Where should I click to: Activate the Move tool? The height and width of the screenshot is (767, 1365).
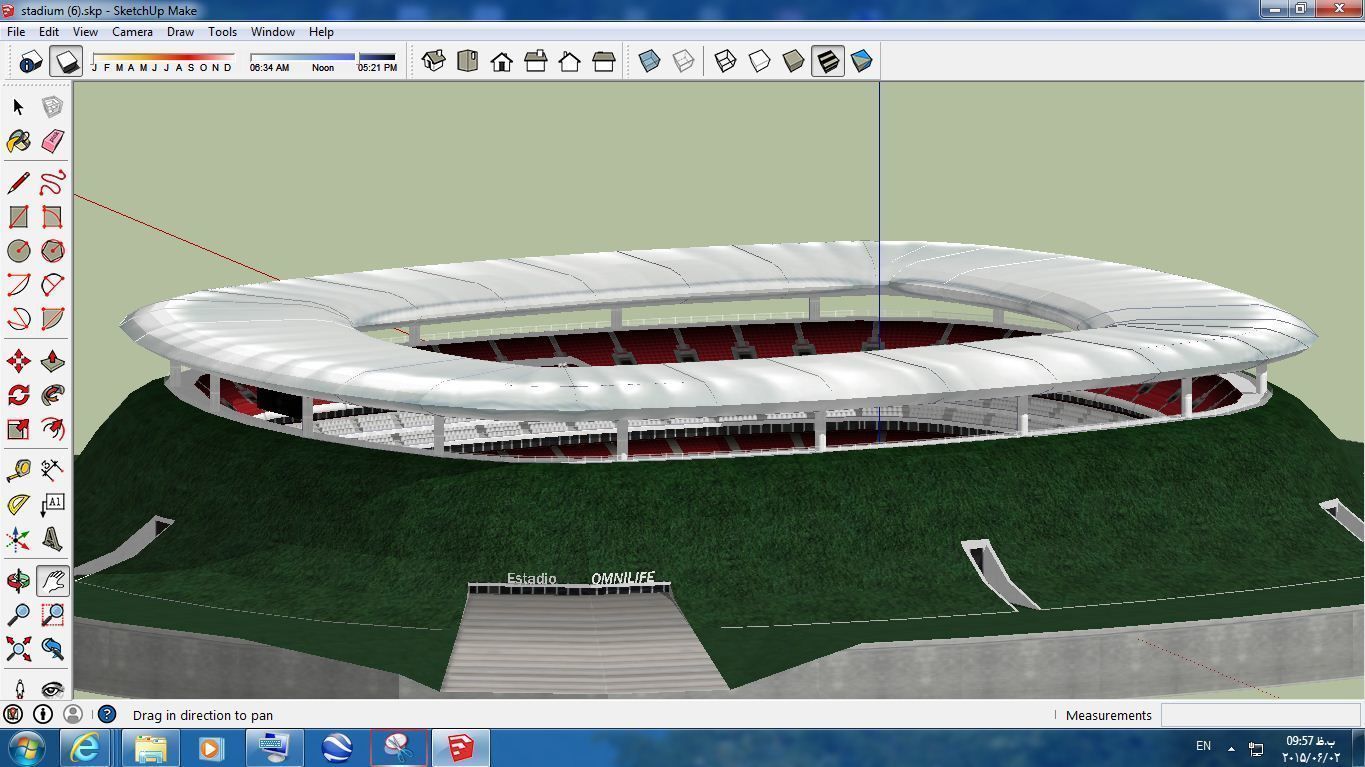[x=18, y=361]
